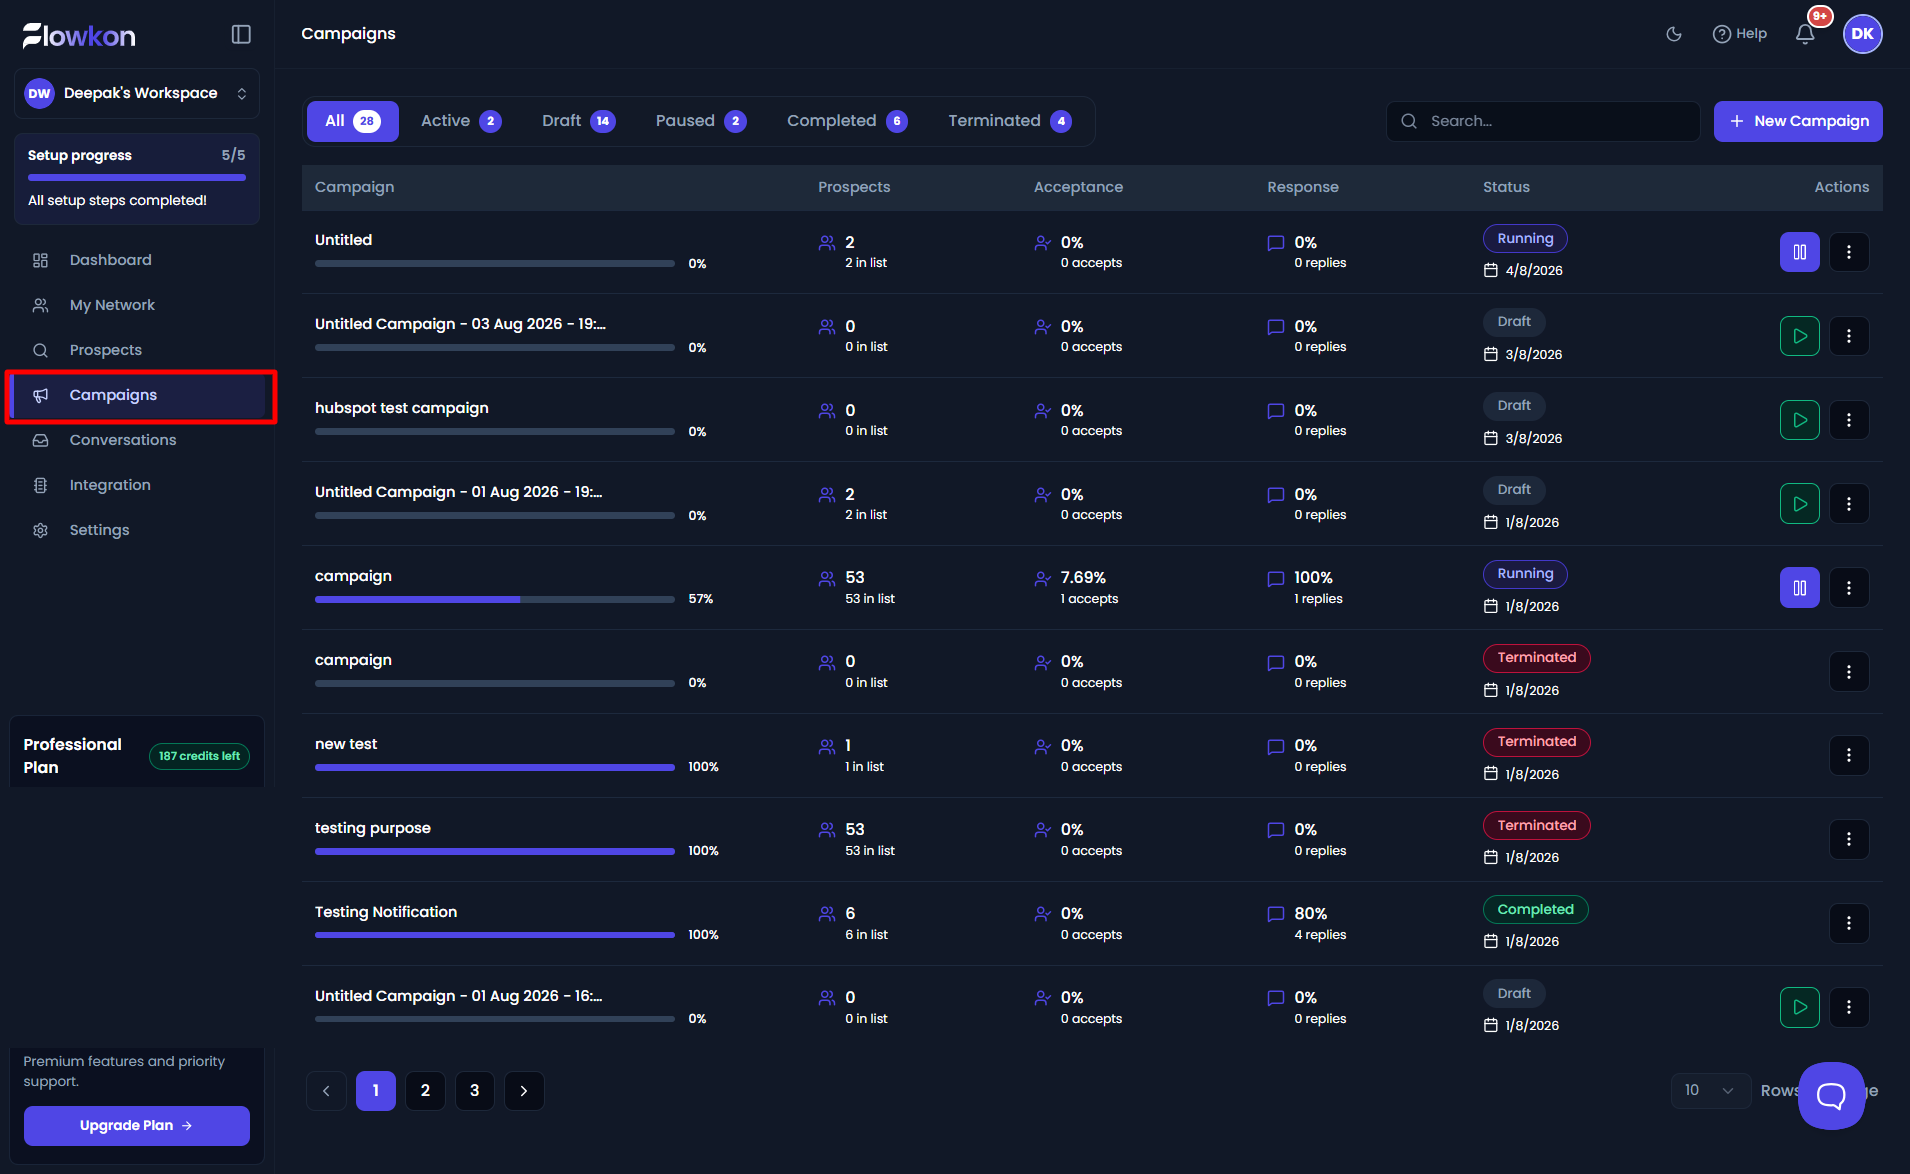Open the notifications bell

pos(1805,34)
